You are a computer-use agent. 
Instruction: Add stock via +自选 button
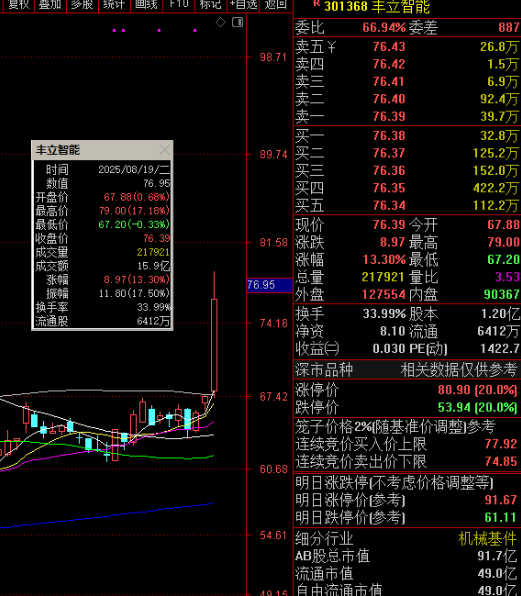tap(243, 5)
